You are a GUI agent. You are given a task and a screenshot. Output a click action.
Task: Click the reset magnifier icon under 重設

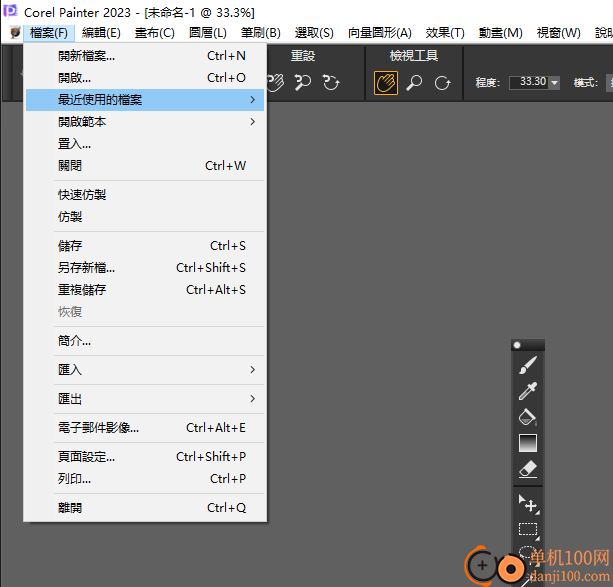(303, 83)
